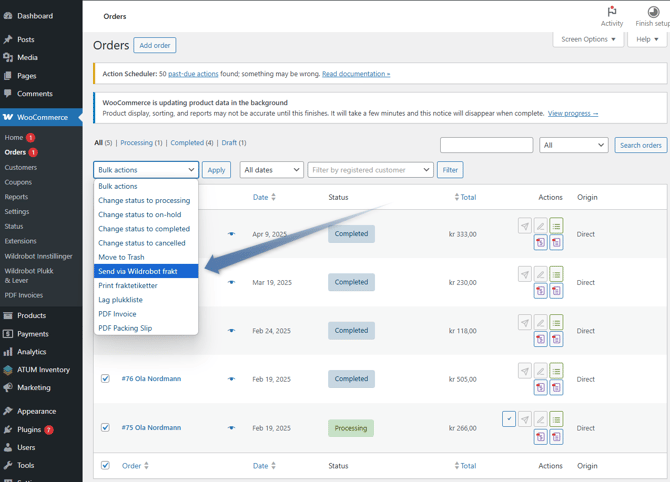Open the View progress link
This screenshot has height=482, width=670.
(x=573, y=113)
